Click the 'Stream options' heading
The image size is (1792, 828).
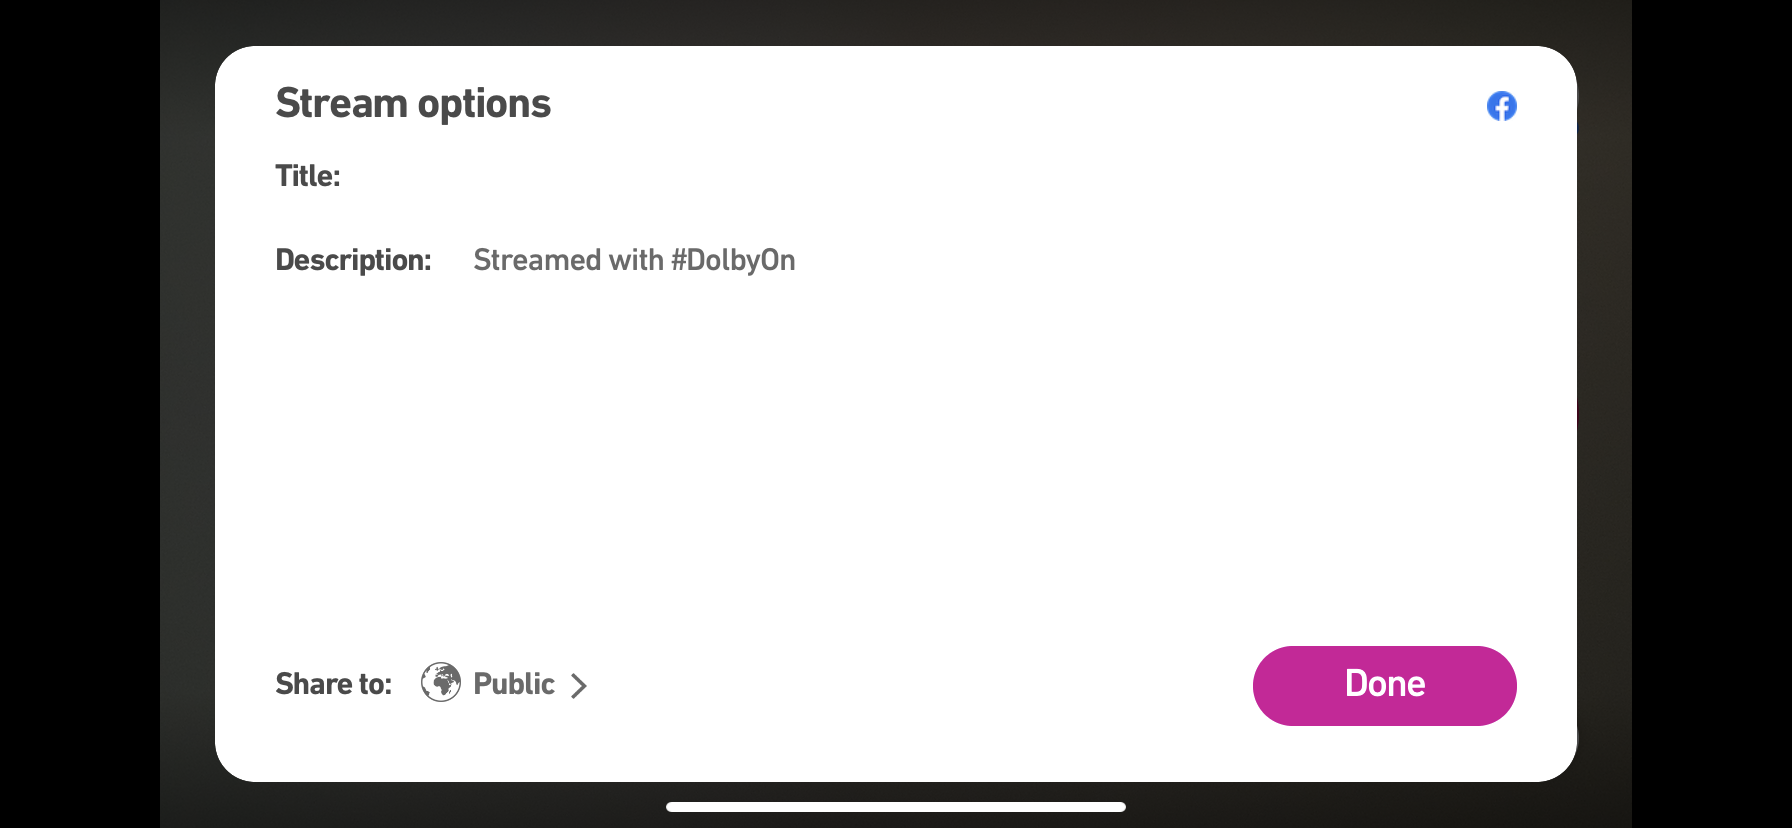tap(413, 104)
